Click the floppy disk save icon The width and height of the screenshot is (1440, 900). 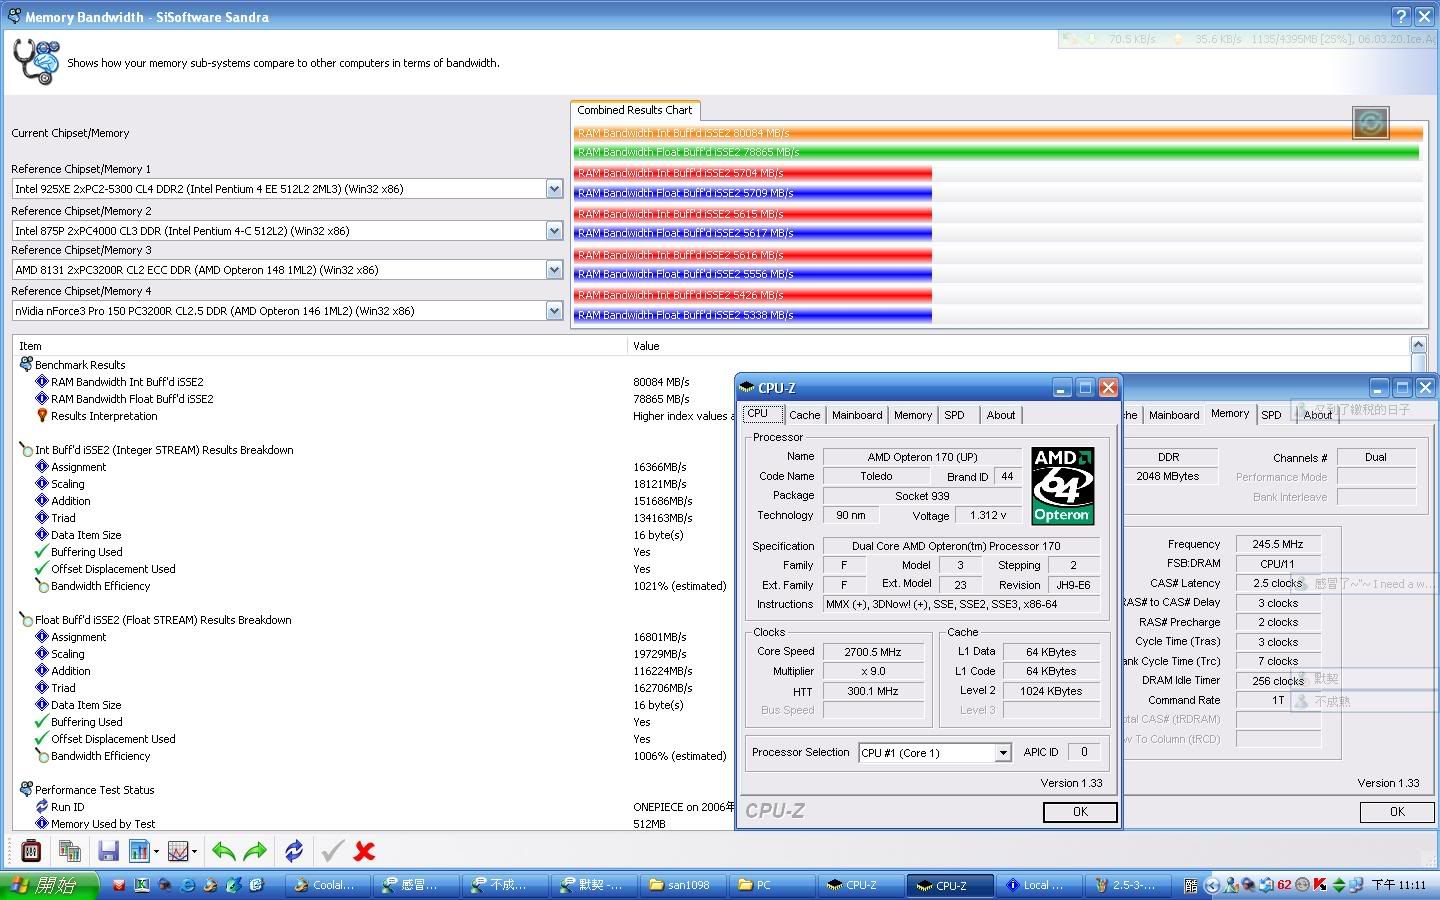pyautogui.click(x=108, y=851)
